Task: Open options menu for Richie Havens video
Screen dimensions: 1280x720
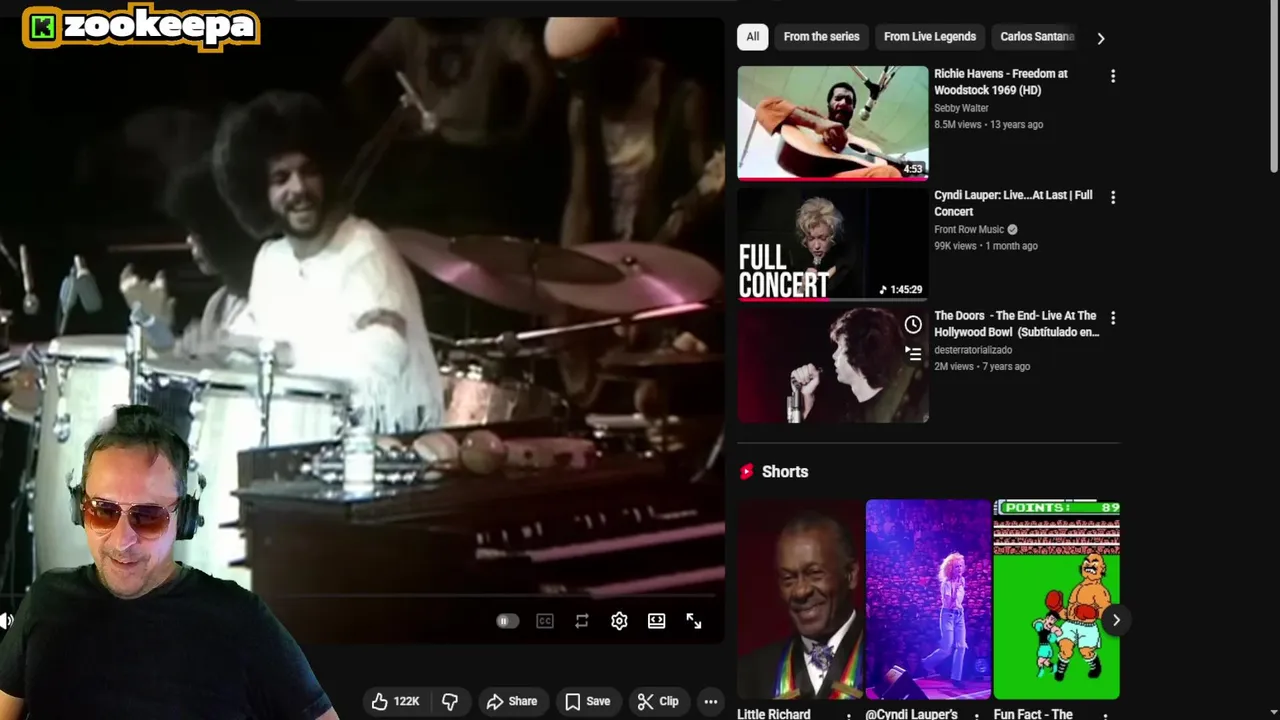Action: pyautogui.click(x=1113, y=76)
